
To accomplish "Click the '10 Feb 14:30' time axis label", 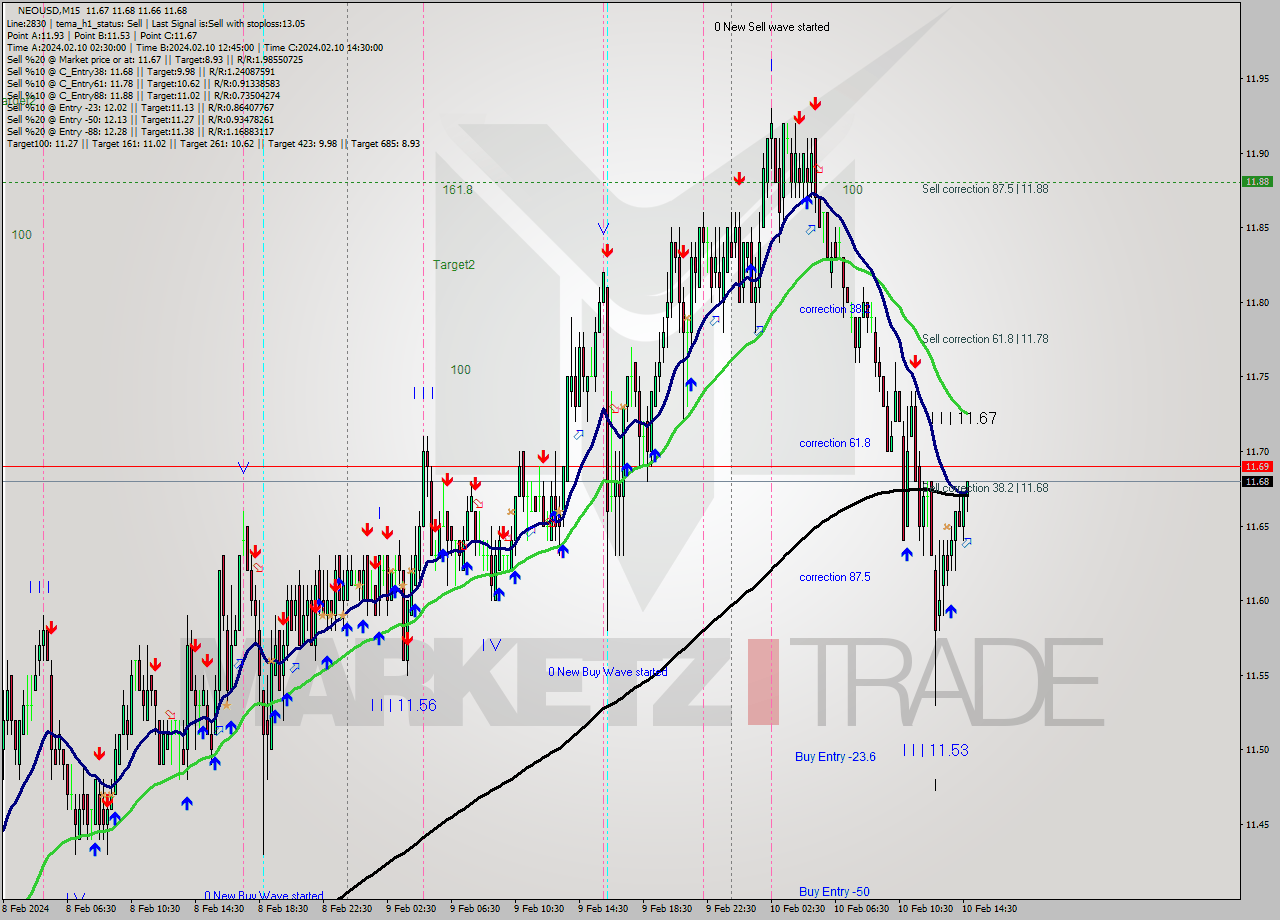I will tap(989, 909).
